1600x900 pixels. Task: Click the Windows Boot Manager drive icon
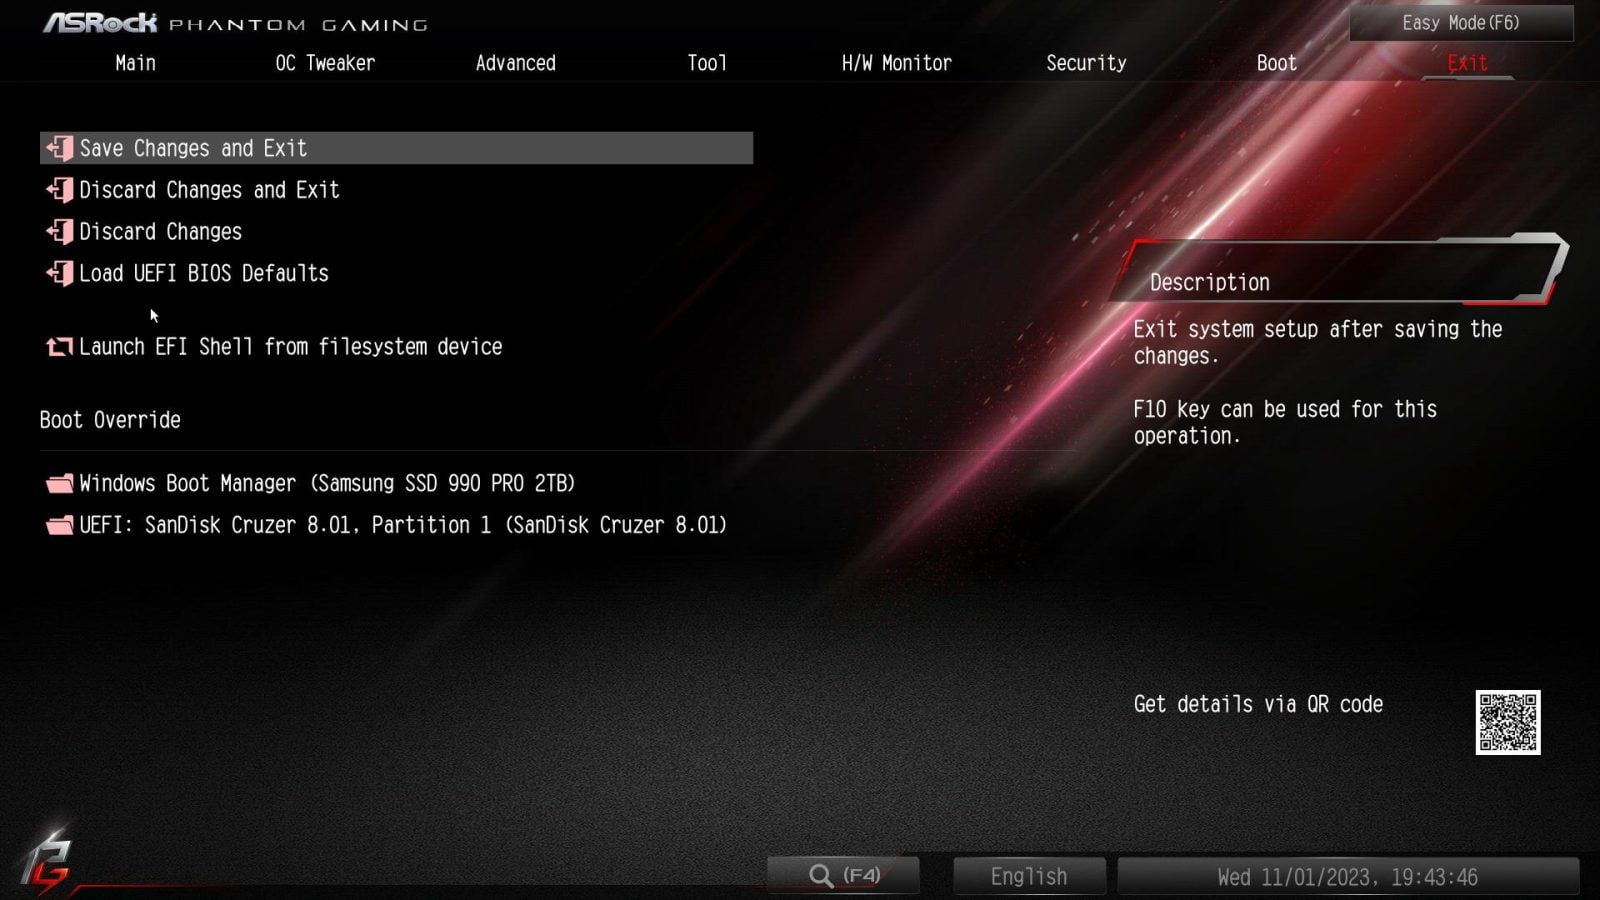click(x=60, y=484)
